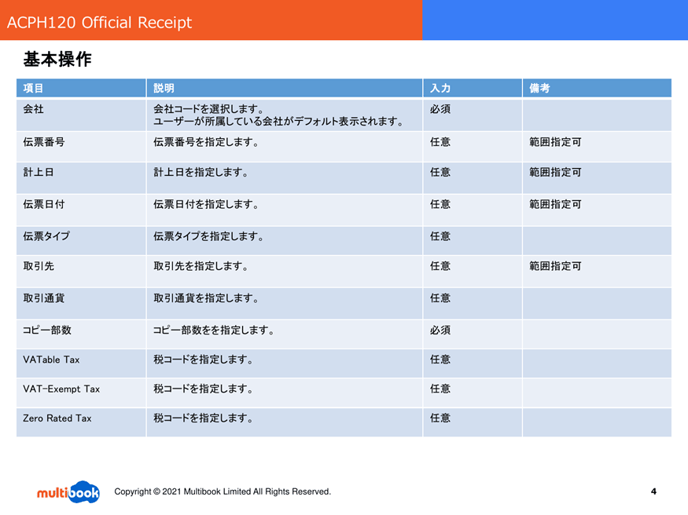Select the 'VATable Tax' item cell
The height and width of the screenshot is (515, 688).
coord(81,364)
